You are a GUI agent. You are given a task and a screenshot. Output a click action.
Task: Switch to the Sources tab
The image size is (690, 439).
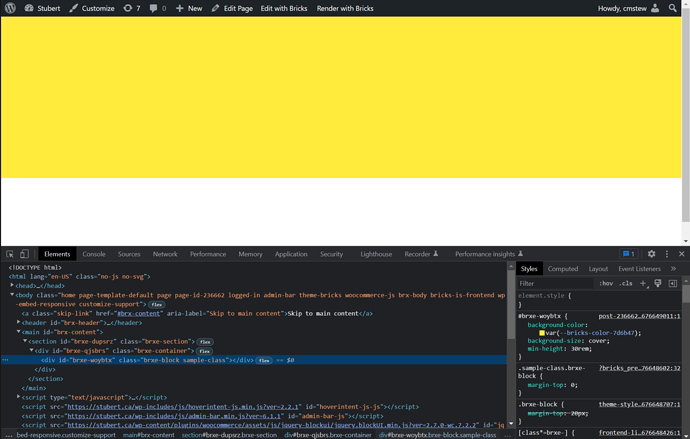coord(129,254)
